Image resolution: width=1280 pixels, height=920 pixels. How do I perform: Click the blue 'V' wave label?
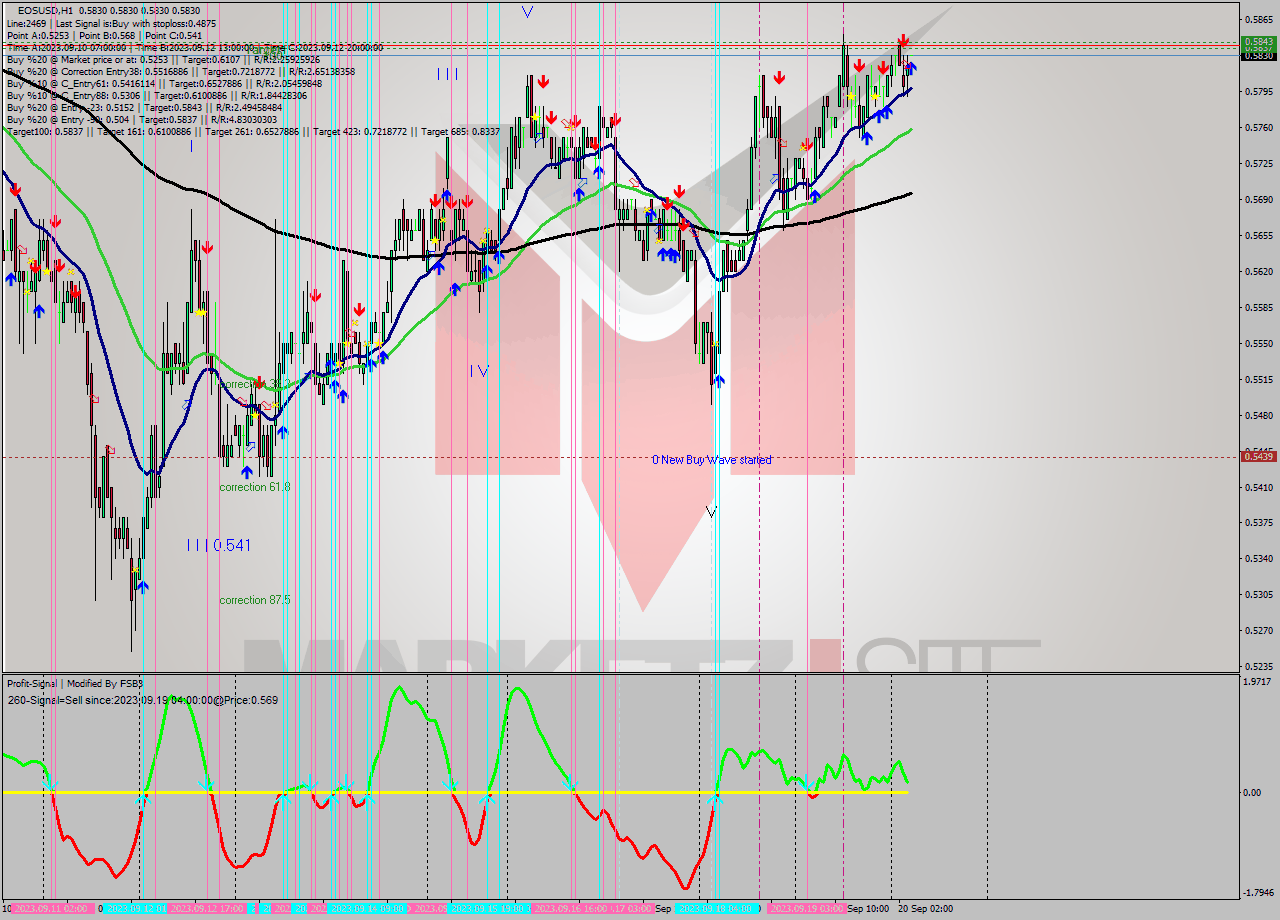pos(527,12)
